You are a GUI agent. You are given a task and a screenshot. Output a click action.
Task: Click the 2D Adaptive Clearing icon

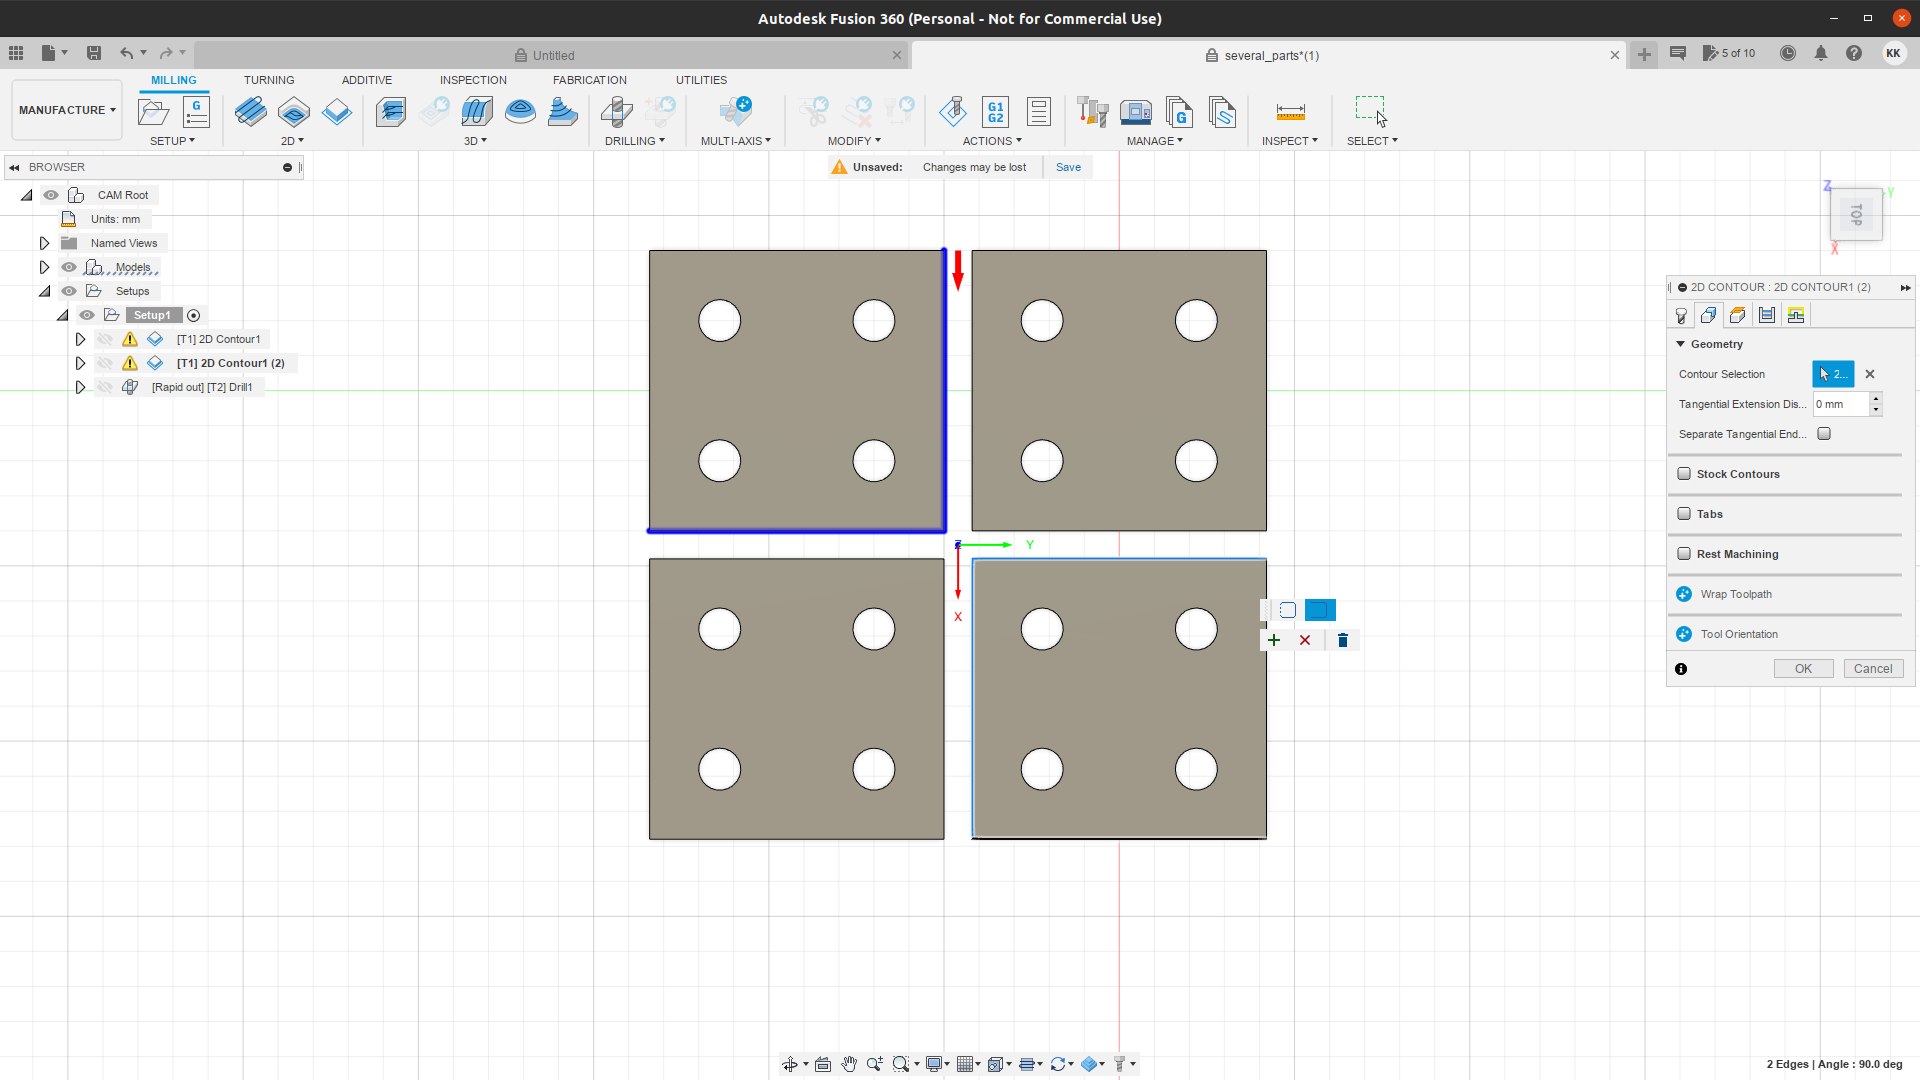250,111
